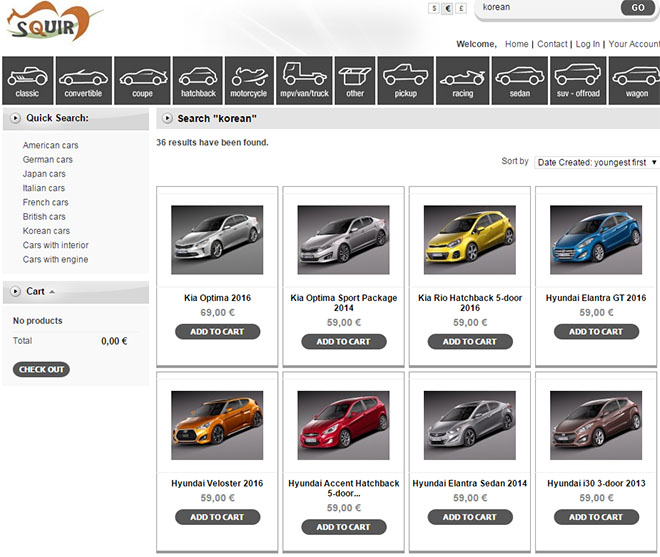The height and width of the screenshot is (557, 660).
Task: Open the yellow Kia Rio thumbnail
Action: (470, 240)
